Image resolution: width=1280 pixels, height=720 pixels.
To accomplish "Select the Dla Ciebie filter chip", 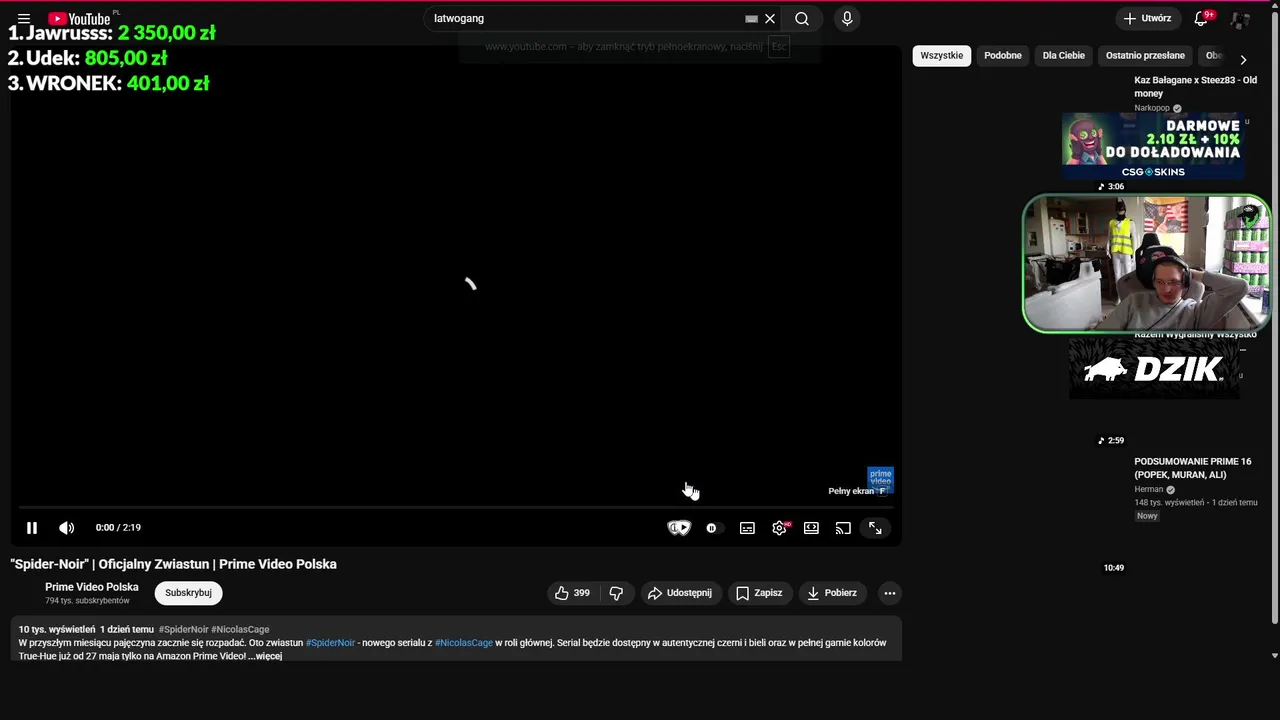I will pyautogui.click(x=1064, y=56).
